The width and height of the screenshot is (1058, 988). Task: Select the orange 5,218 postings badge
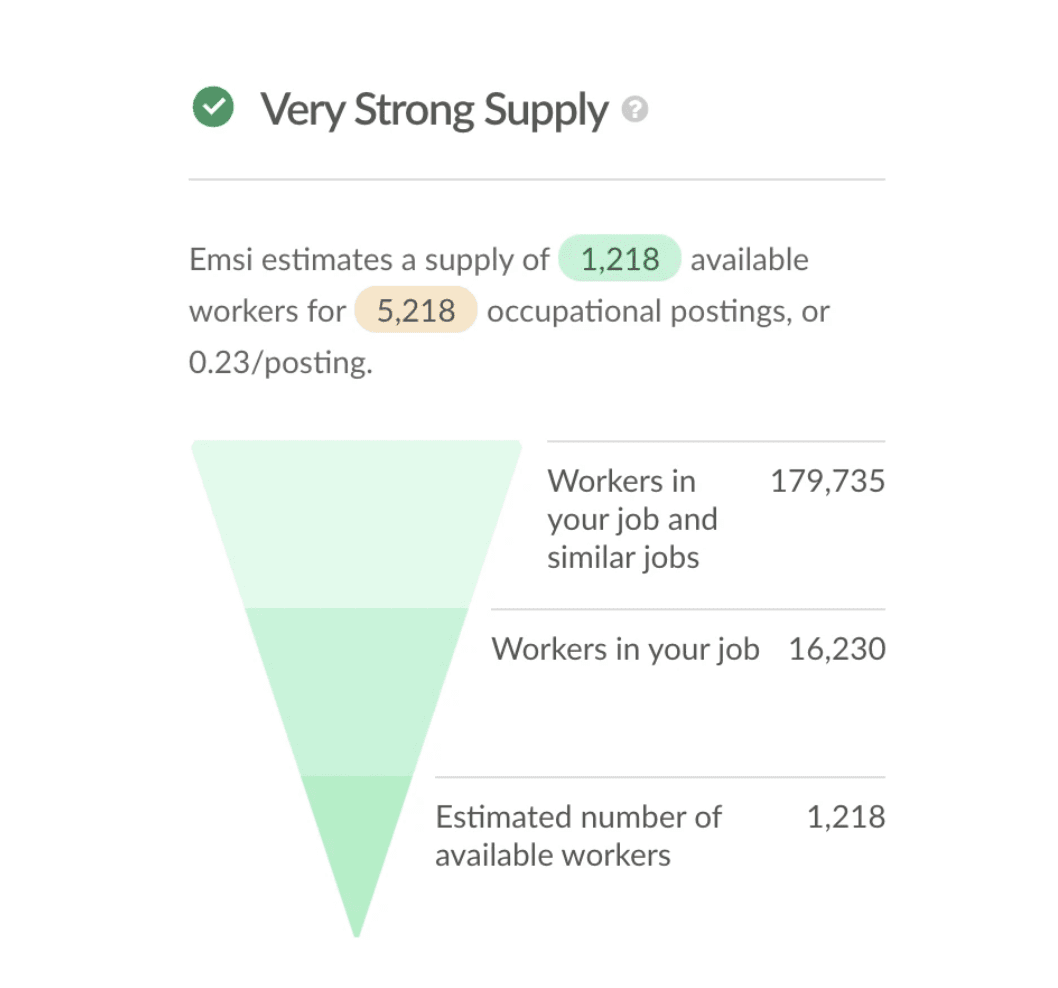pos(416,310)
